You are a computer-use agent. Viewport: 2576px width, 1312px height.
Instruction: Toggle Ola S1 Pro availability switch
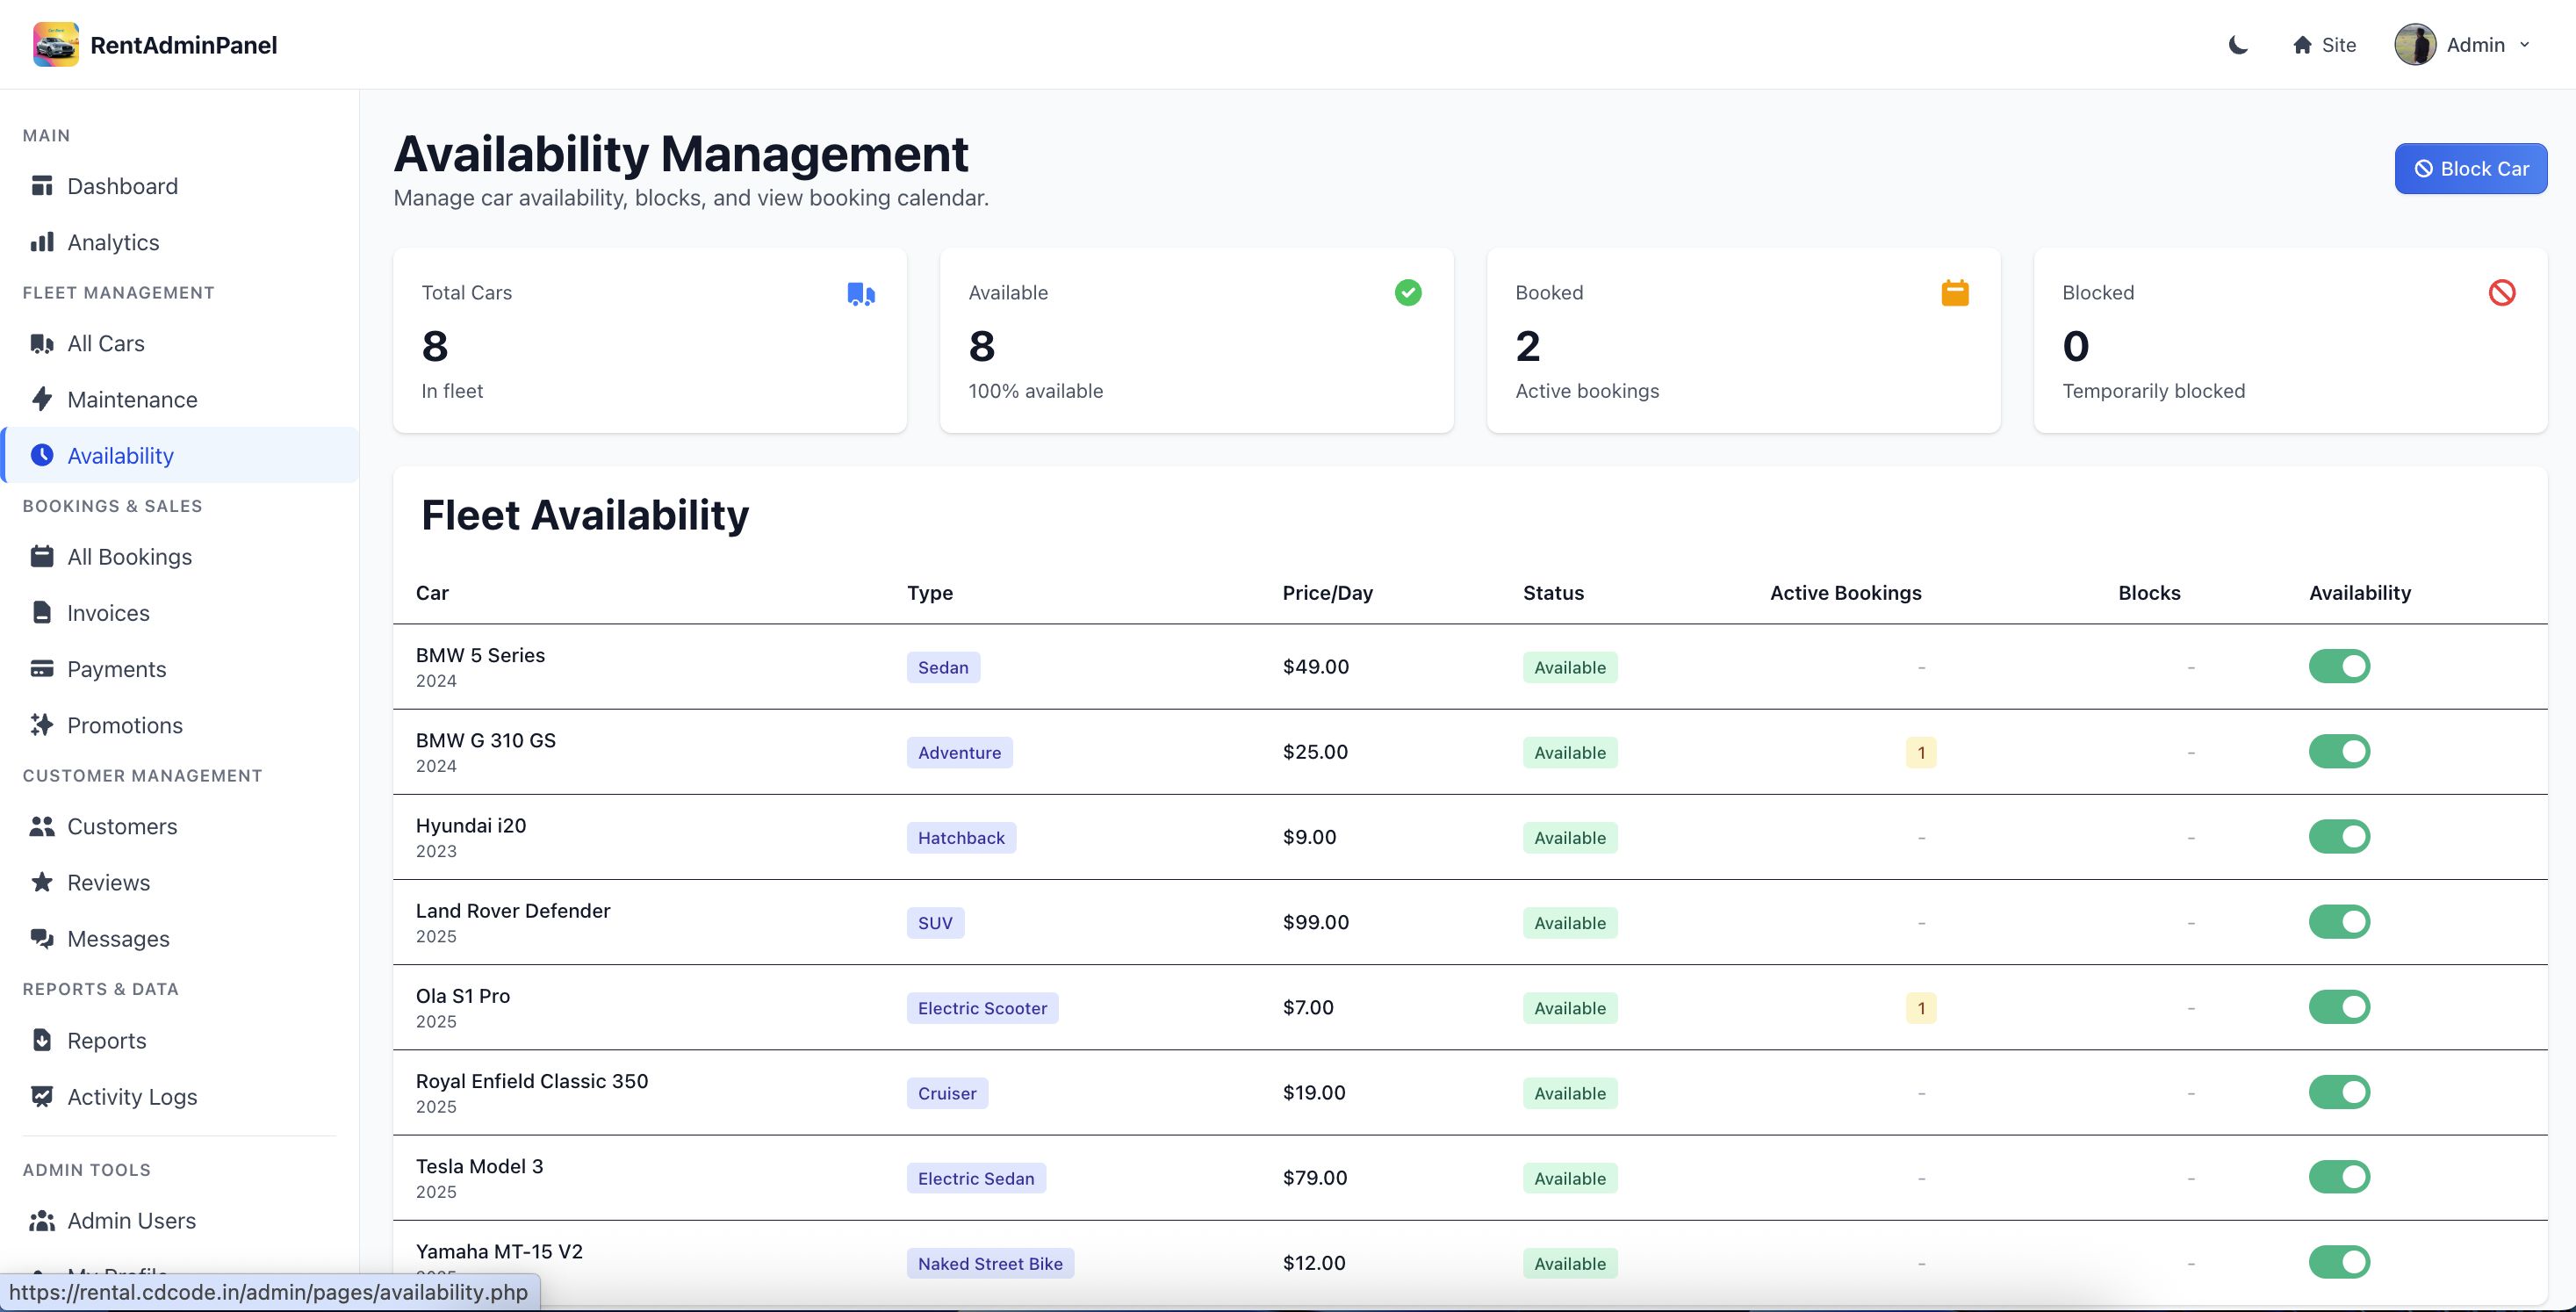click(2338, 1007)
